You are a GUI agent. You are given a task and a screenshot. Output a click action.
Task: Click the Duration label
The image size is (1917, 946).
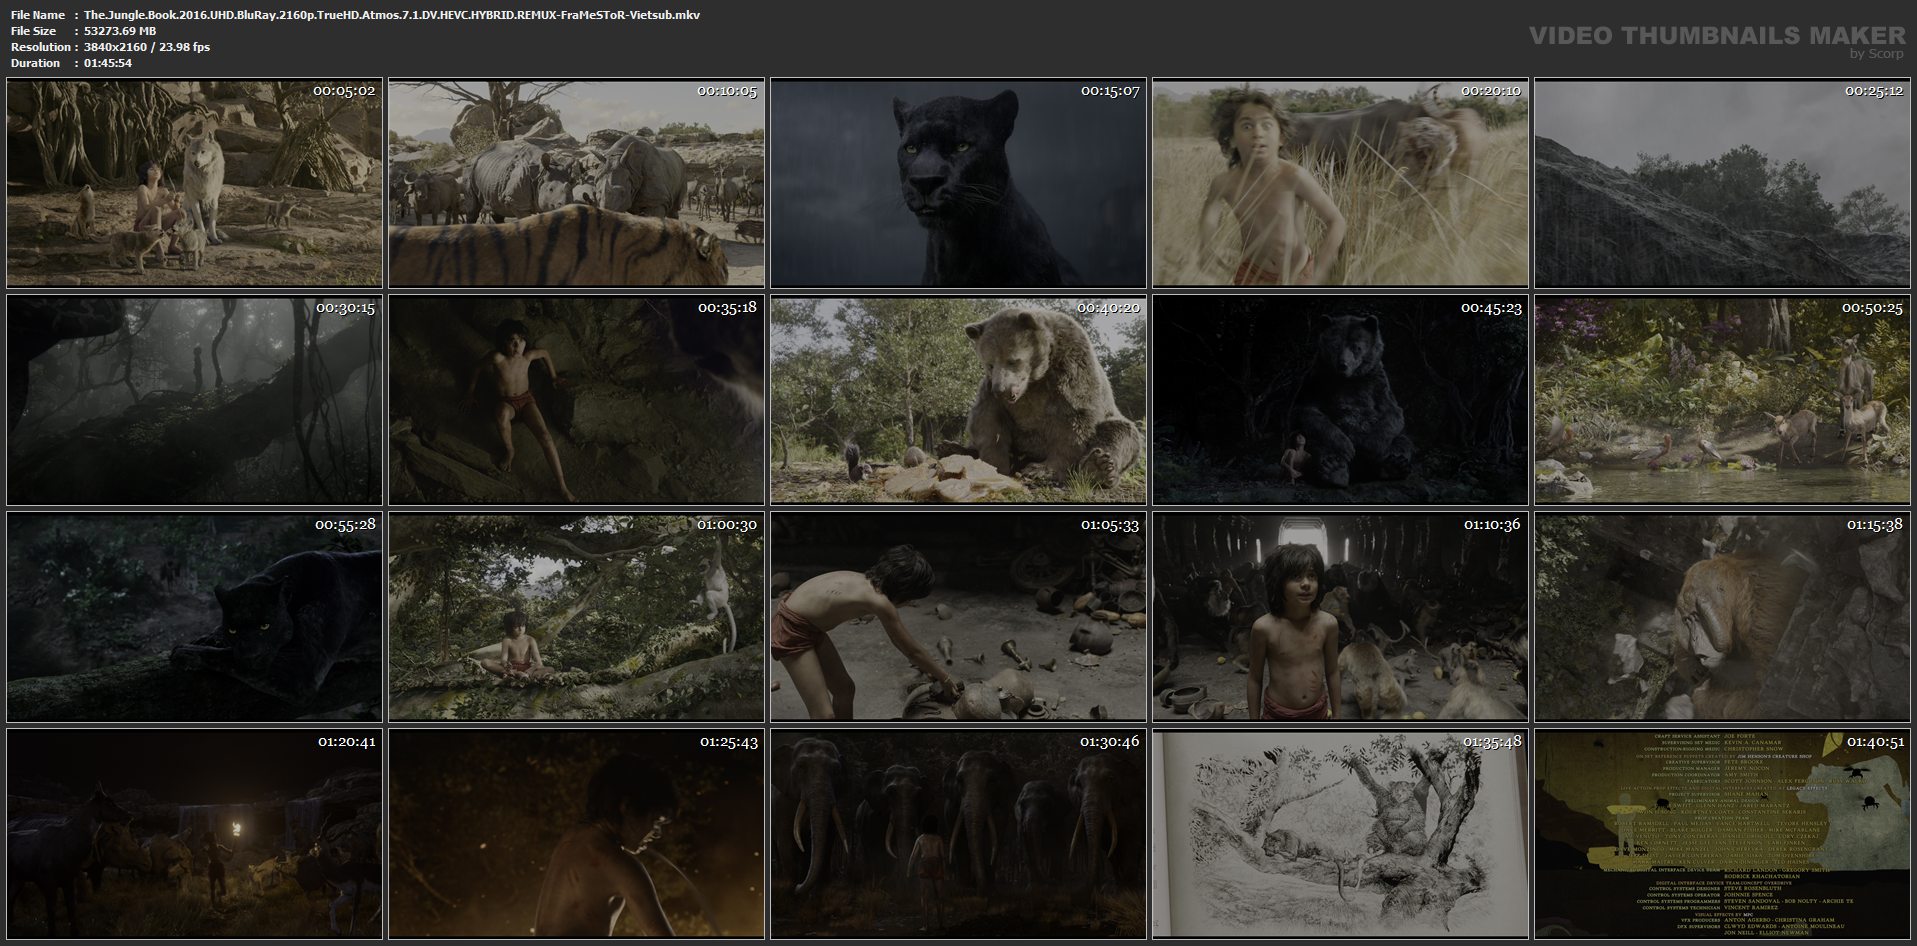pos(36,63)
